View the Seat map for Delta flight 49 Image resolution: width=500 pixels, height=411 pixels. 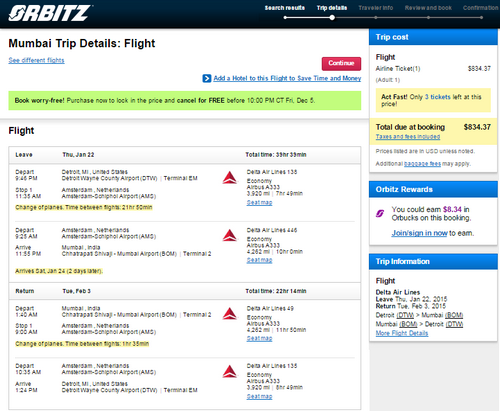click(x=259, y=339)
